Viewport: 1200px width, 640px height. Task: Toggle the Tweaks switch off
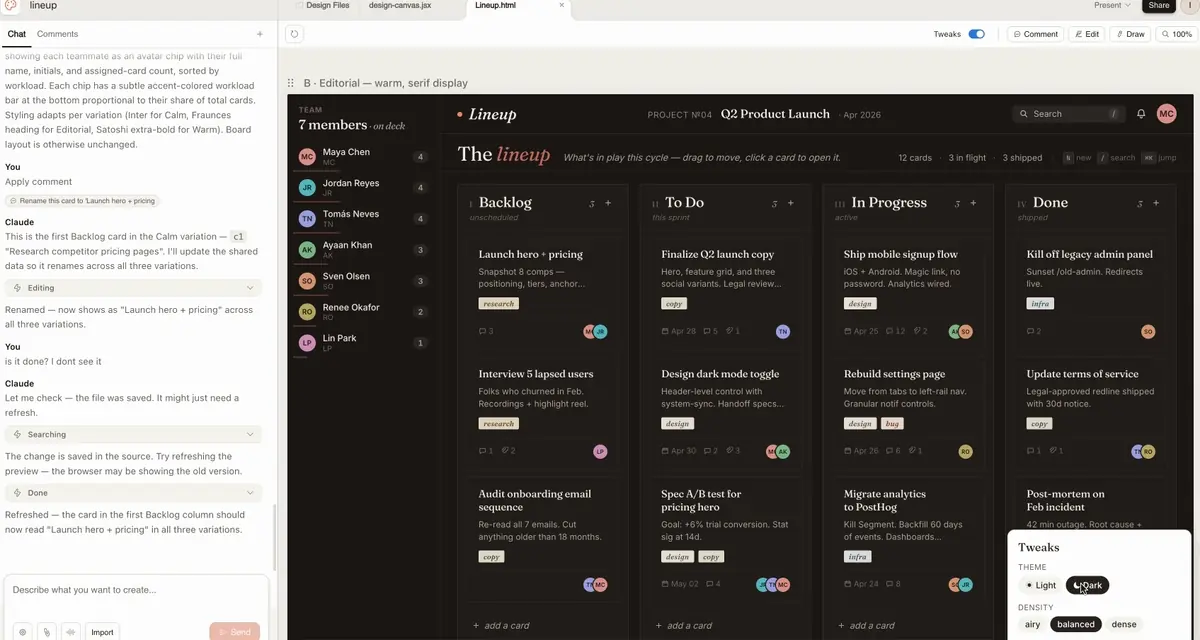pos(976,34)
